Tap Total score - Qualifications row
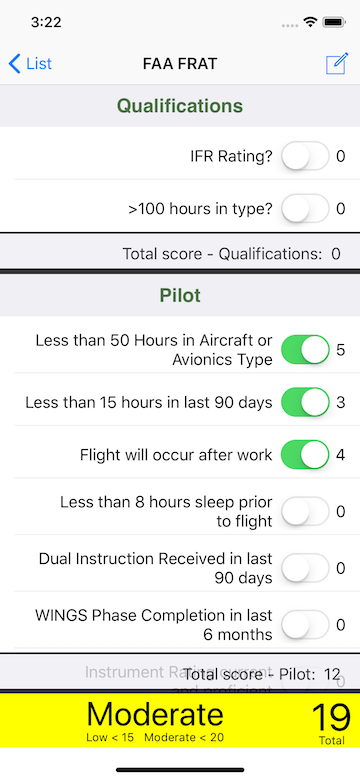Screen dimensions: 360x780 (180, 254)
